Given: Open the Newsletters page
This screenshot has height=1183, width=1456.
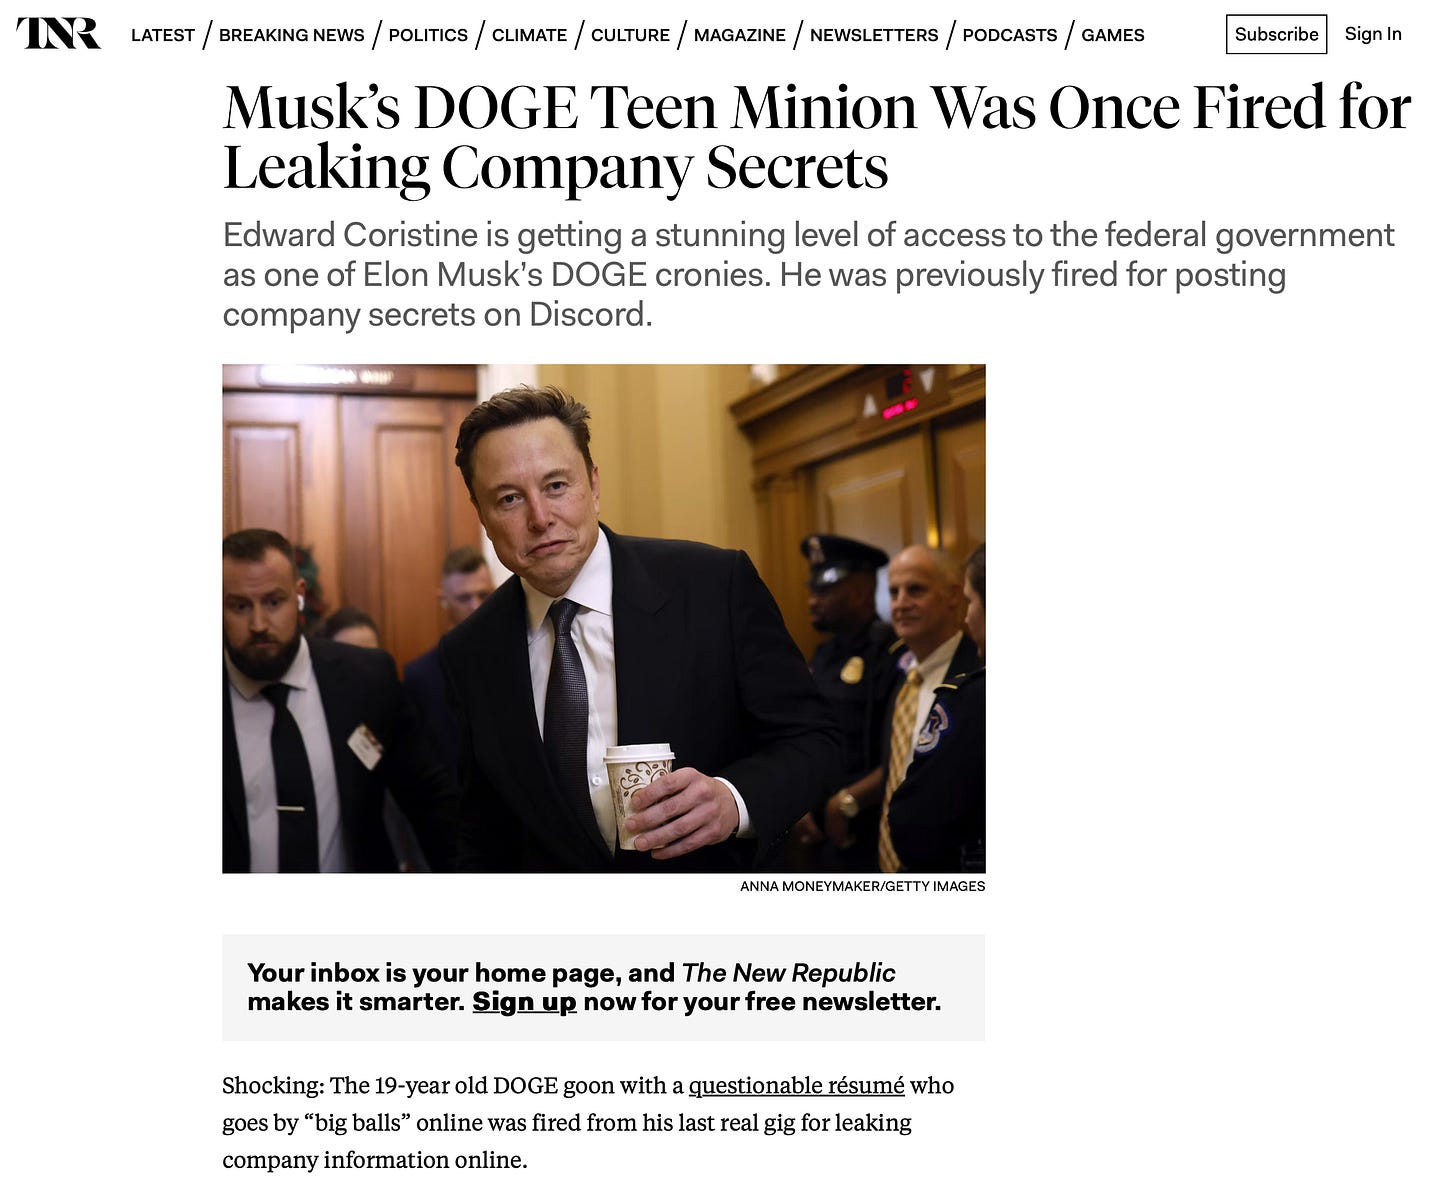Looking at the screenshot, I should (x=874, y=35).
